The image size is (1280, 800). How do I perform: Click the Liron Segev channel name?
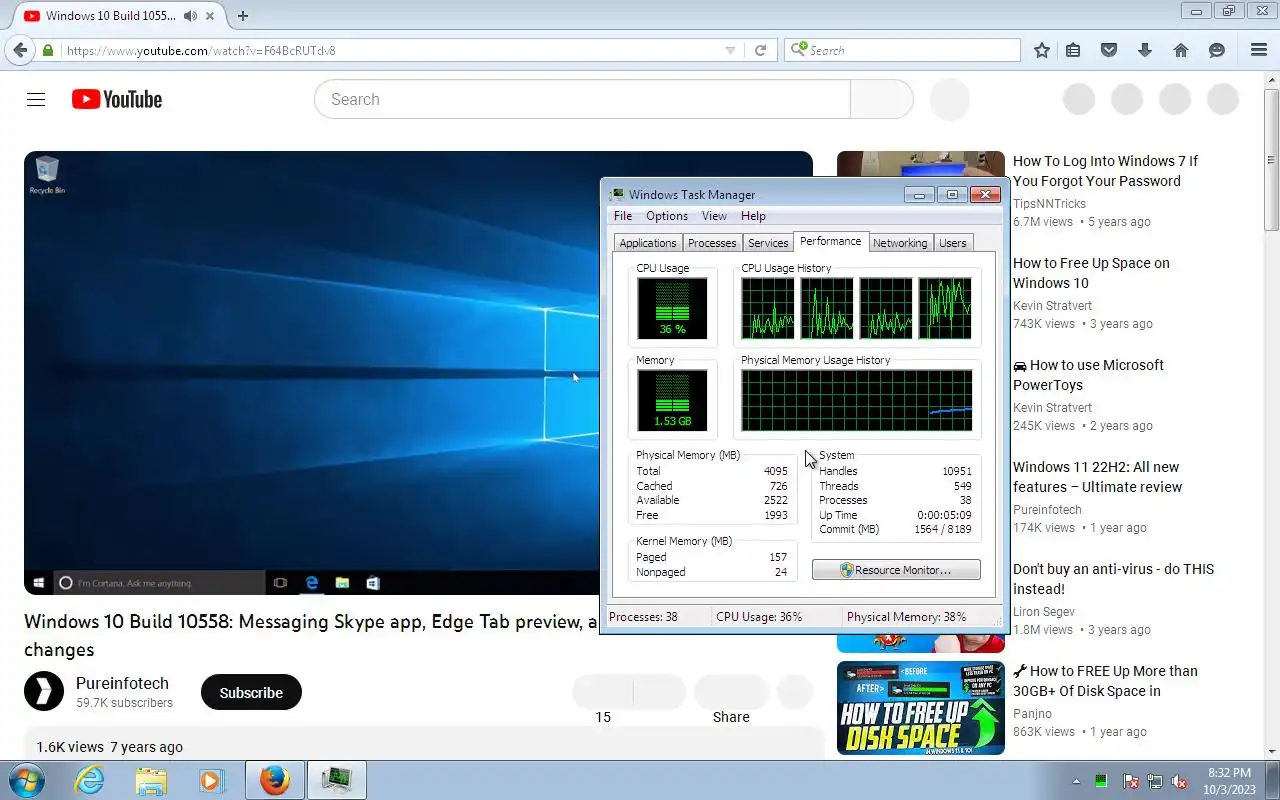1044,612
